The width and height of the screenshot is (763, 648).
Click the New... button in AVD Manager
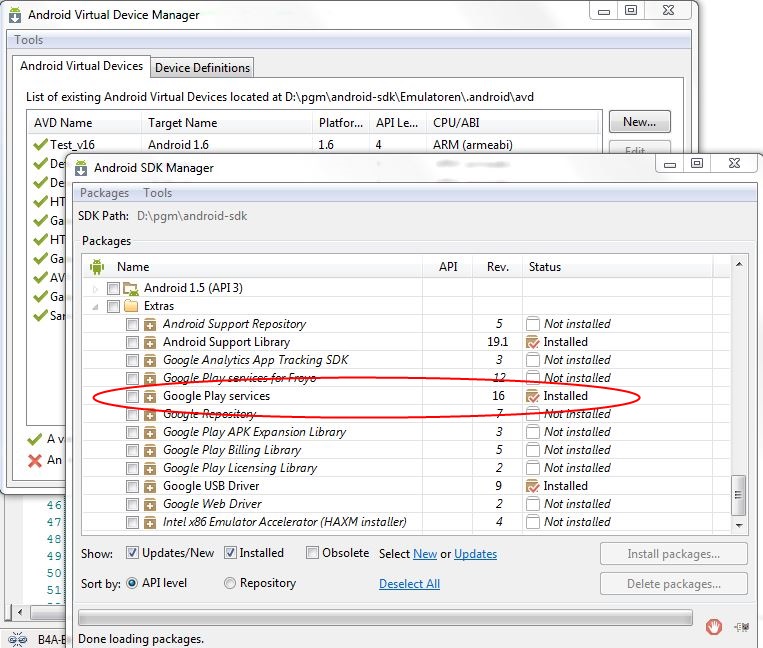coord(639,122)
